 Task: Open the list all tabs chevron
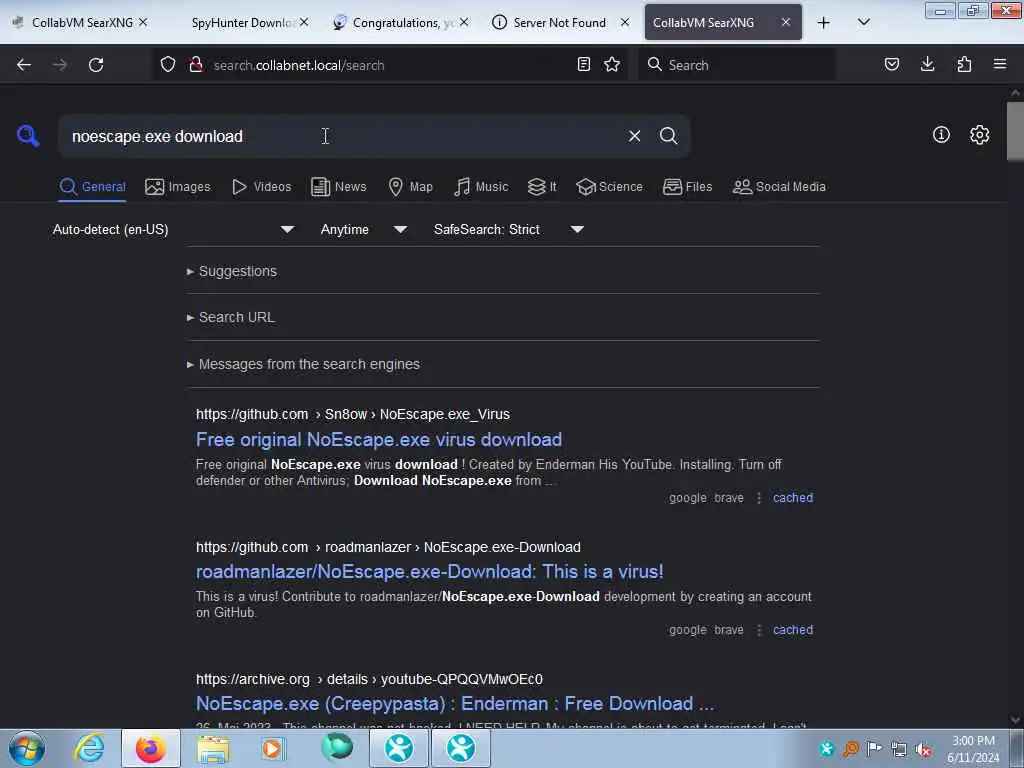[863, 23]
